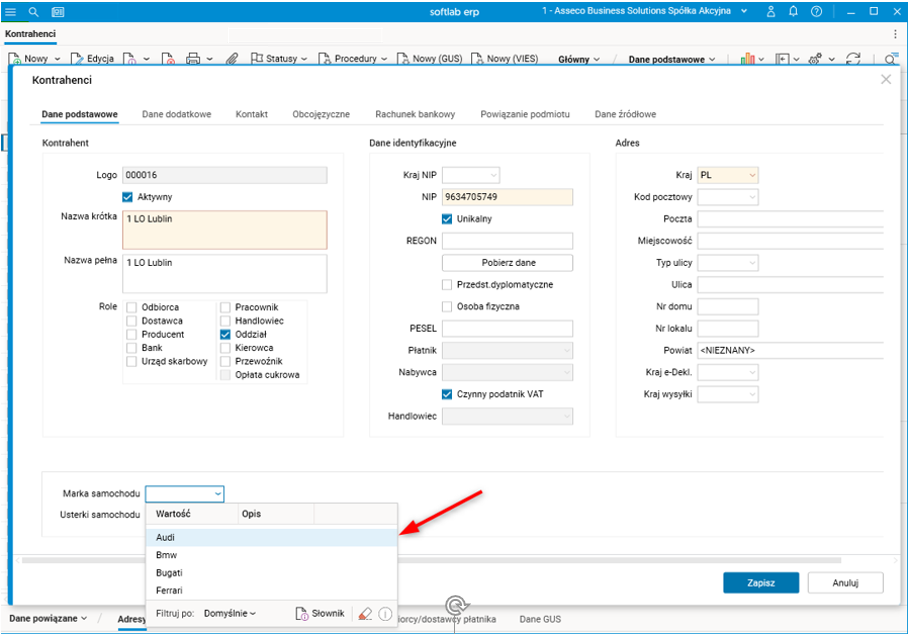This screenshot has width=908, height=634.
Task: Expand Dane powiązane dropdown
Action: pyautogui.click(x=48, y=618)
